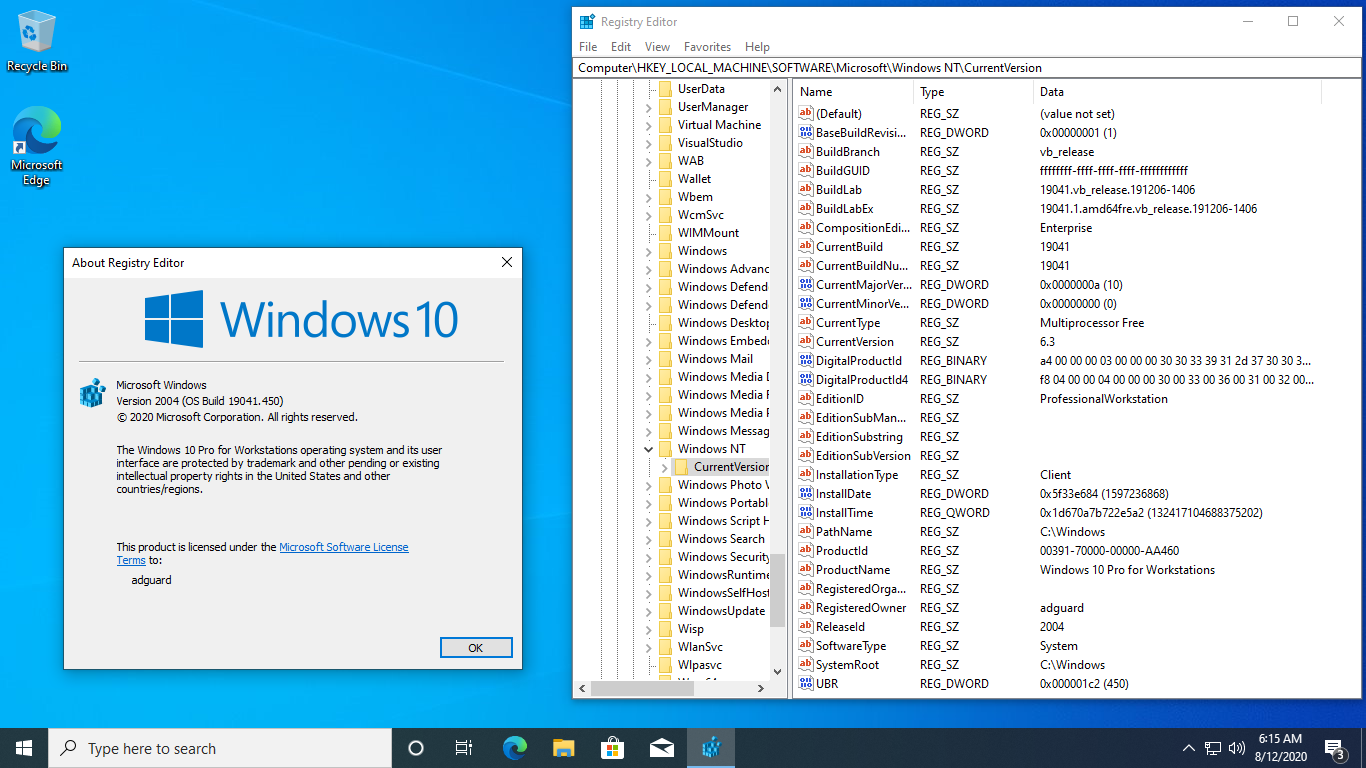This screenshot has height=768, width=1366.
Task: Sort by the Type column header
Action: [974, 92]
